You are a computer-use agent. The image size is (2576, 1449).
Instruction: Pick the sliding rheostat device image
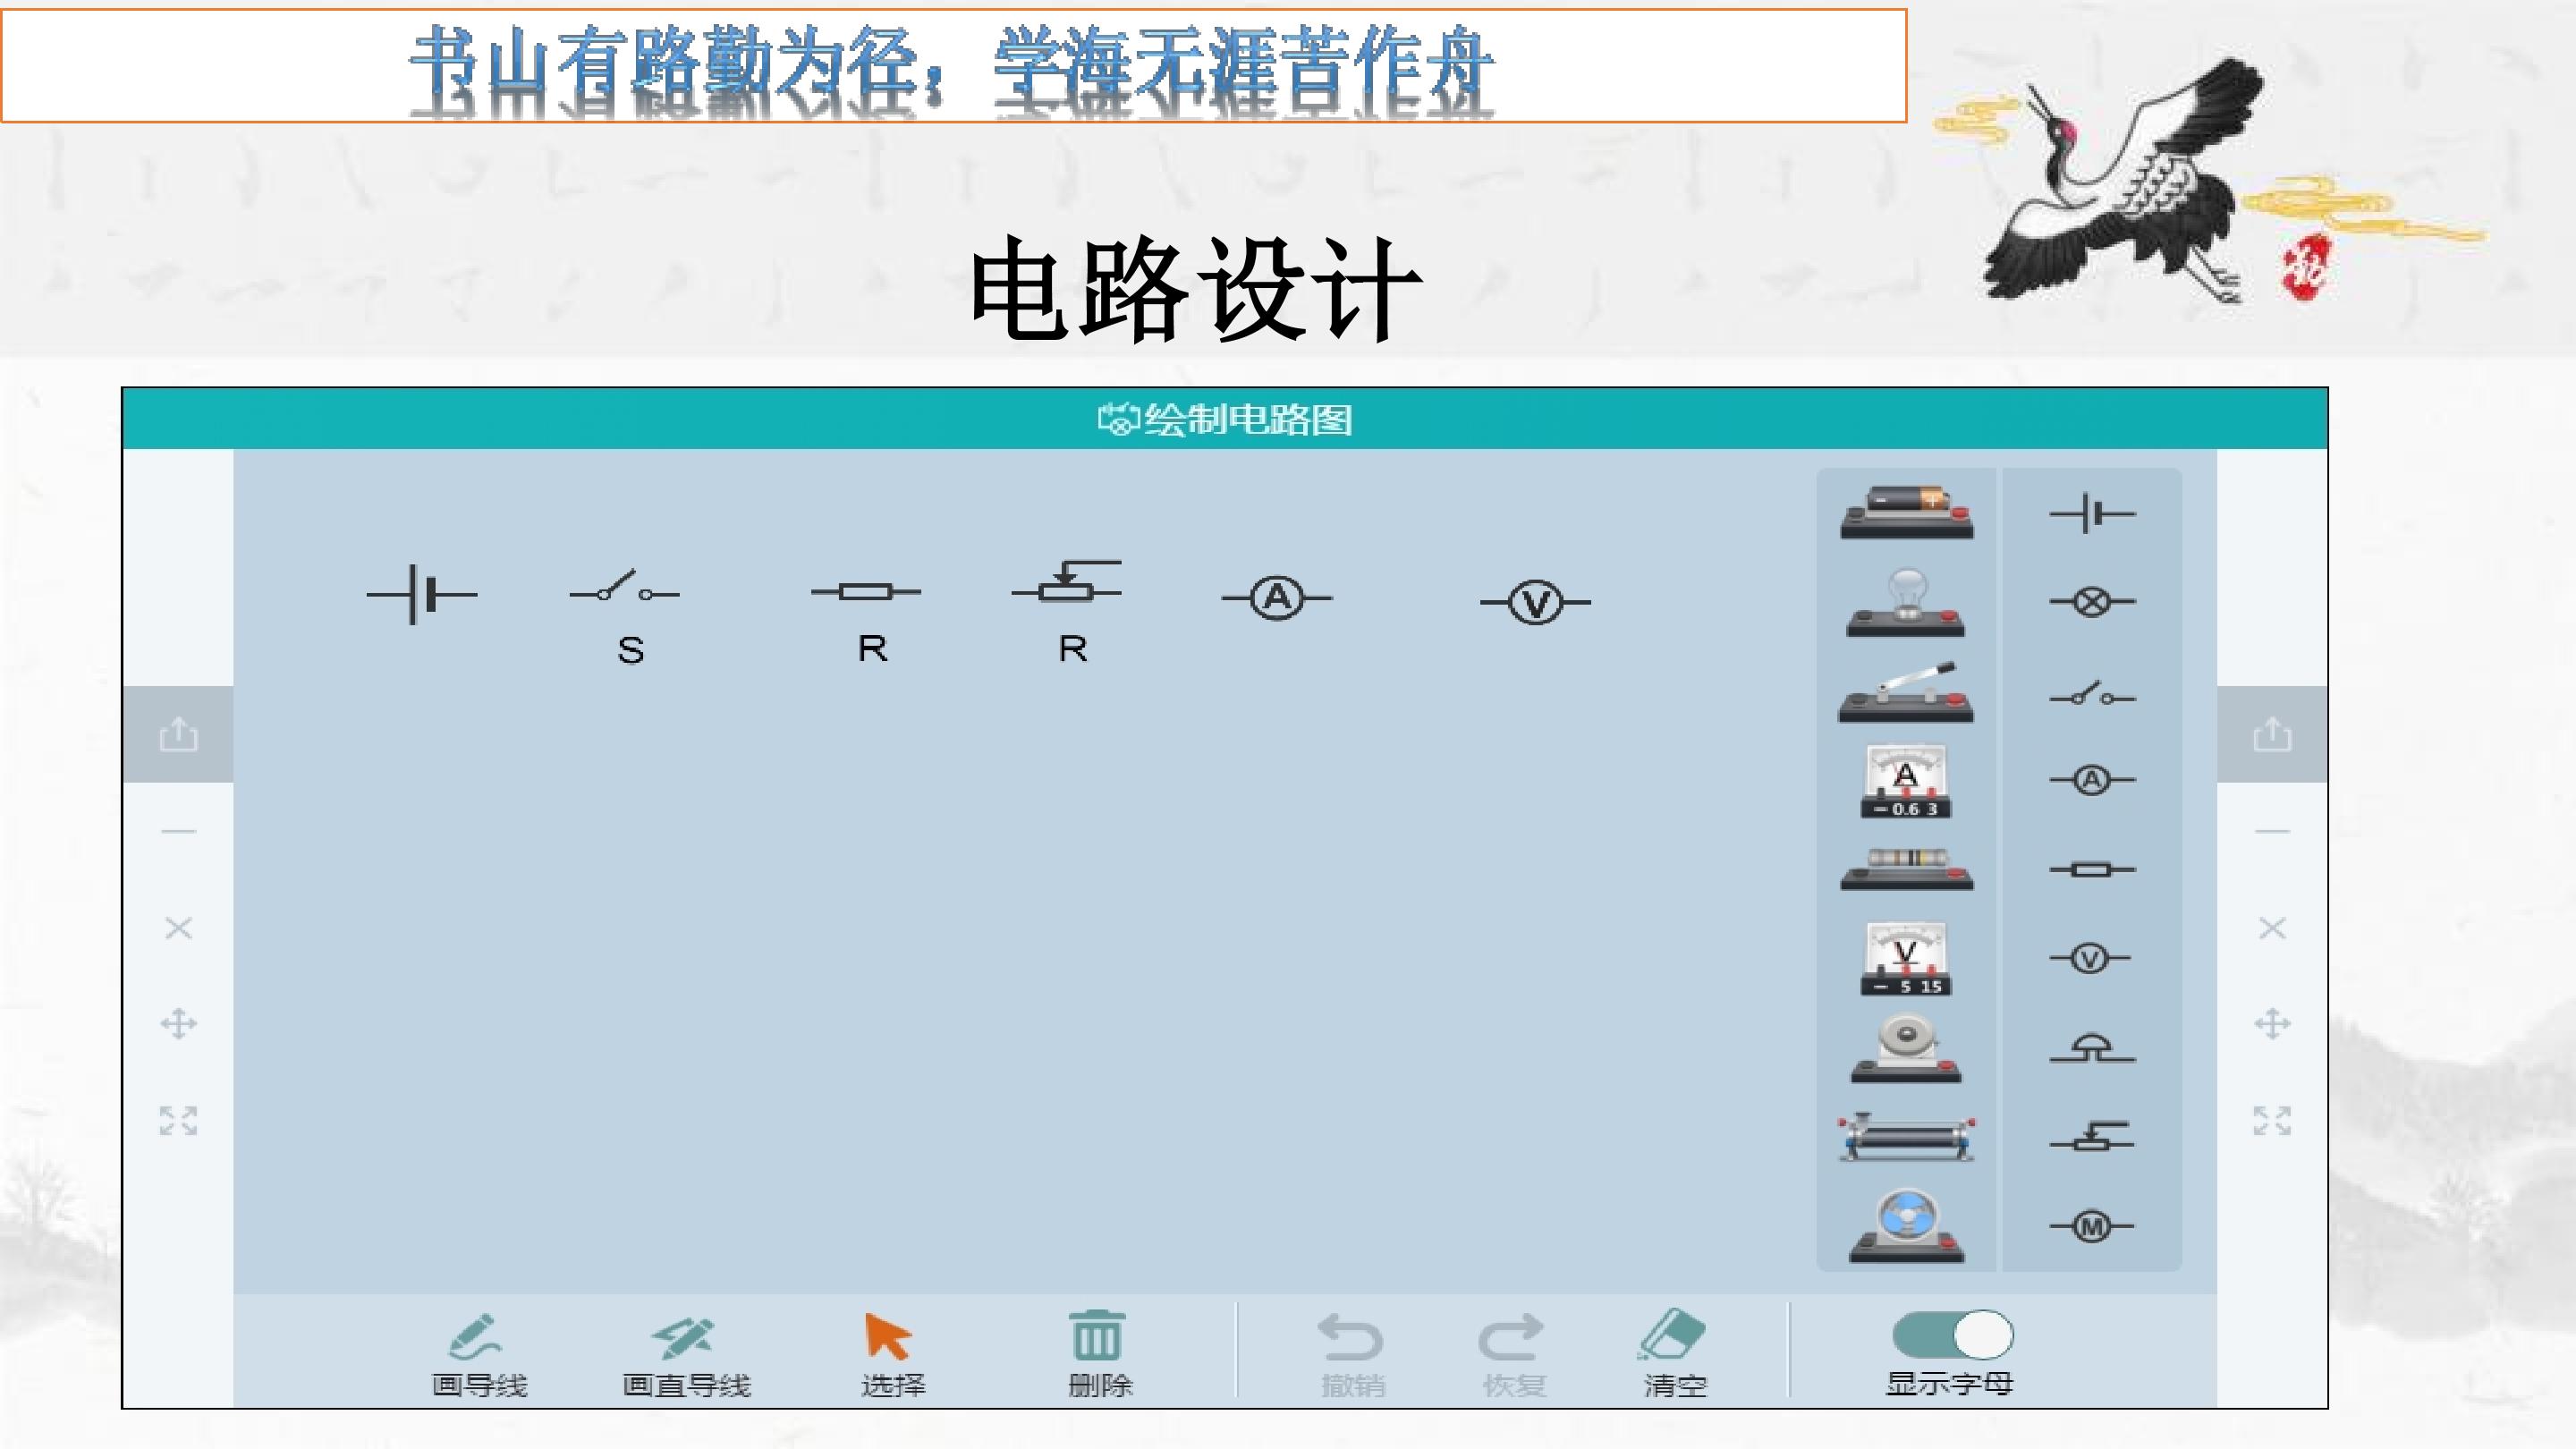[x=1906, y=1138]
